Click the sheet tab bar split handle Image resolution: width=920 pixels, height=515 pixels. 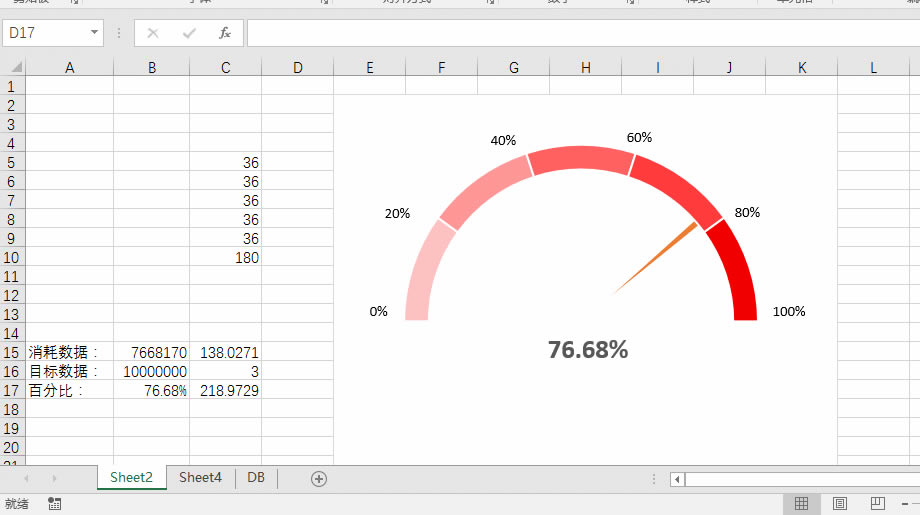(x=654, y=479)
